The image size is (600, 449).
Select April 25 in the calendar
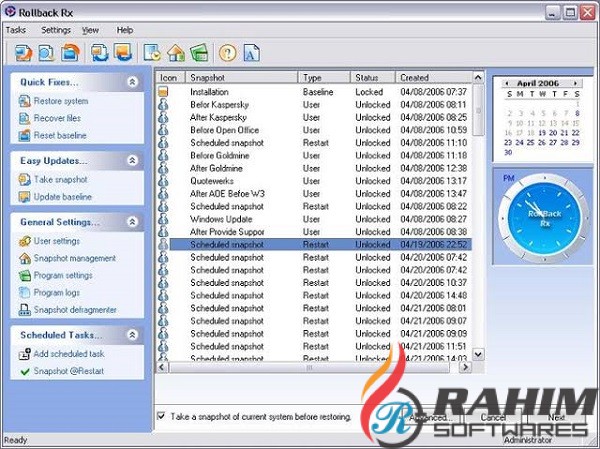pos(530,142)
